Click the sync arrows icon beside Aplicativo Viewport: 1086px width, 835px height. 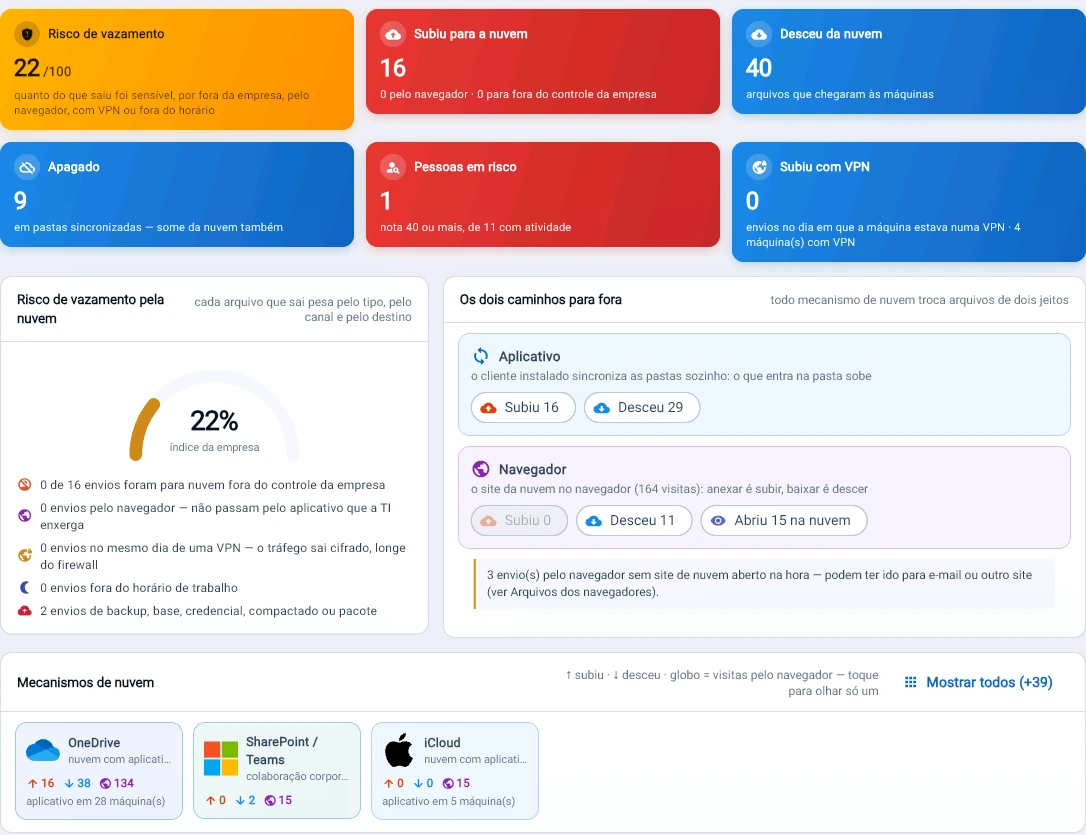click(x=481, y=356)
